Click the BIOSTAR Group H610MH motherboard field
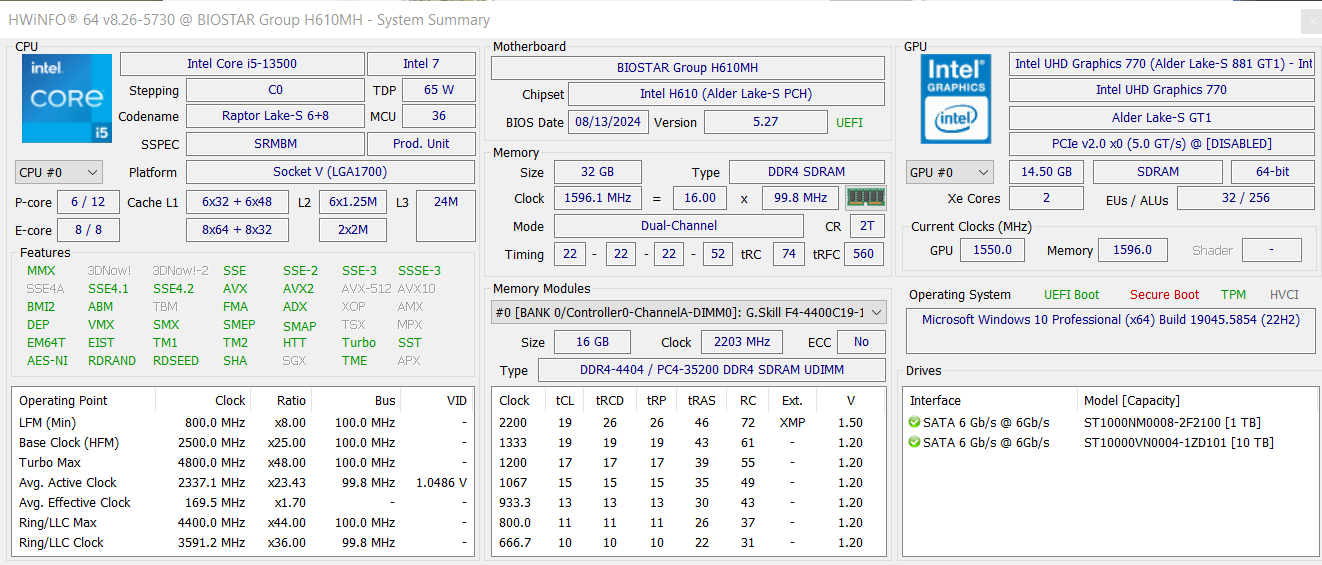Image resolution: width=1322 pixels, height=565 pixels. pyautogui.click(x=688, y=67)
